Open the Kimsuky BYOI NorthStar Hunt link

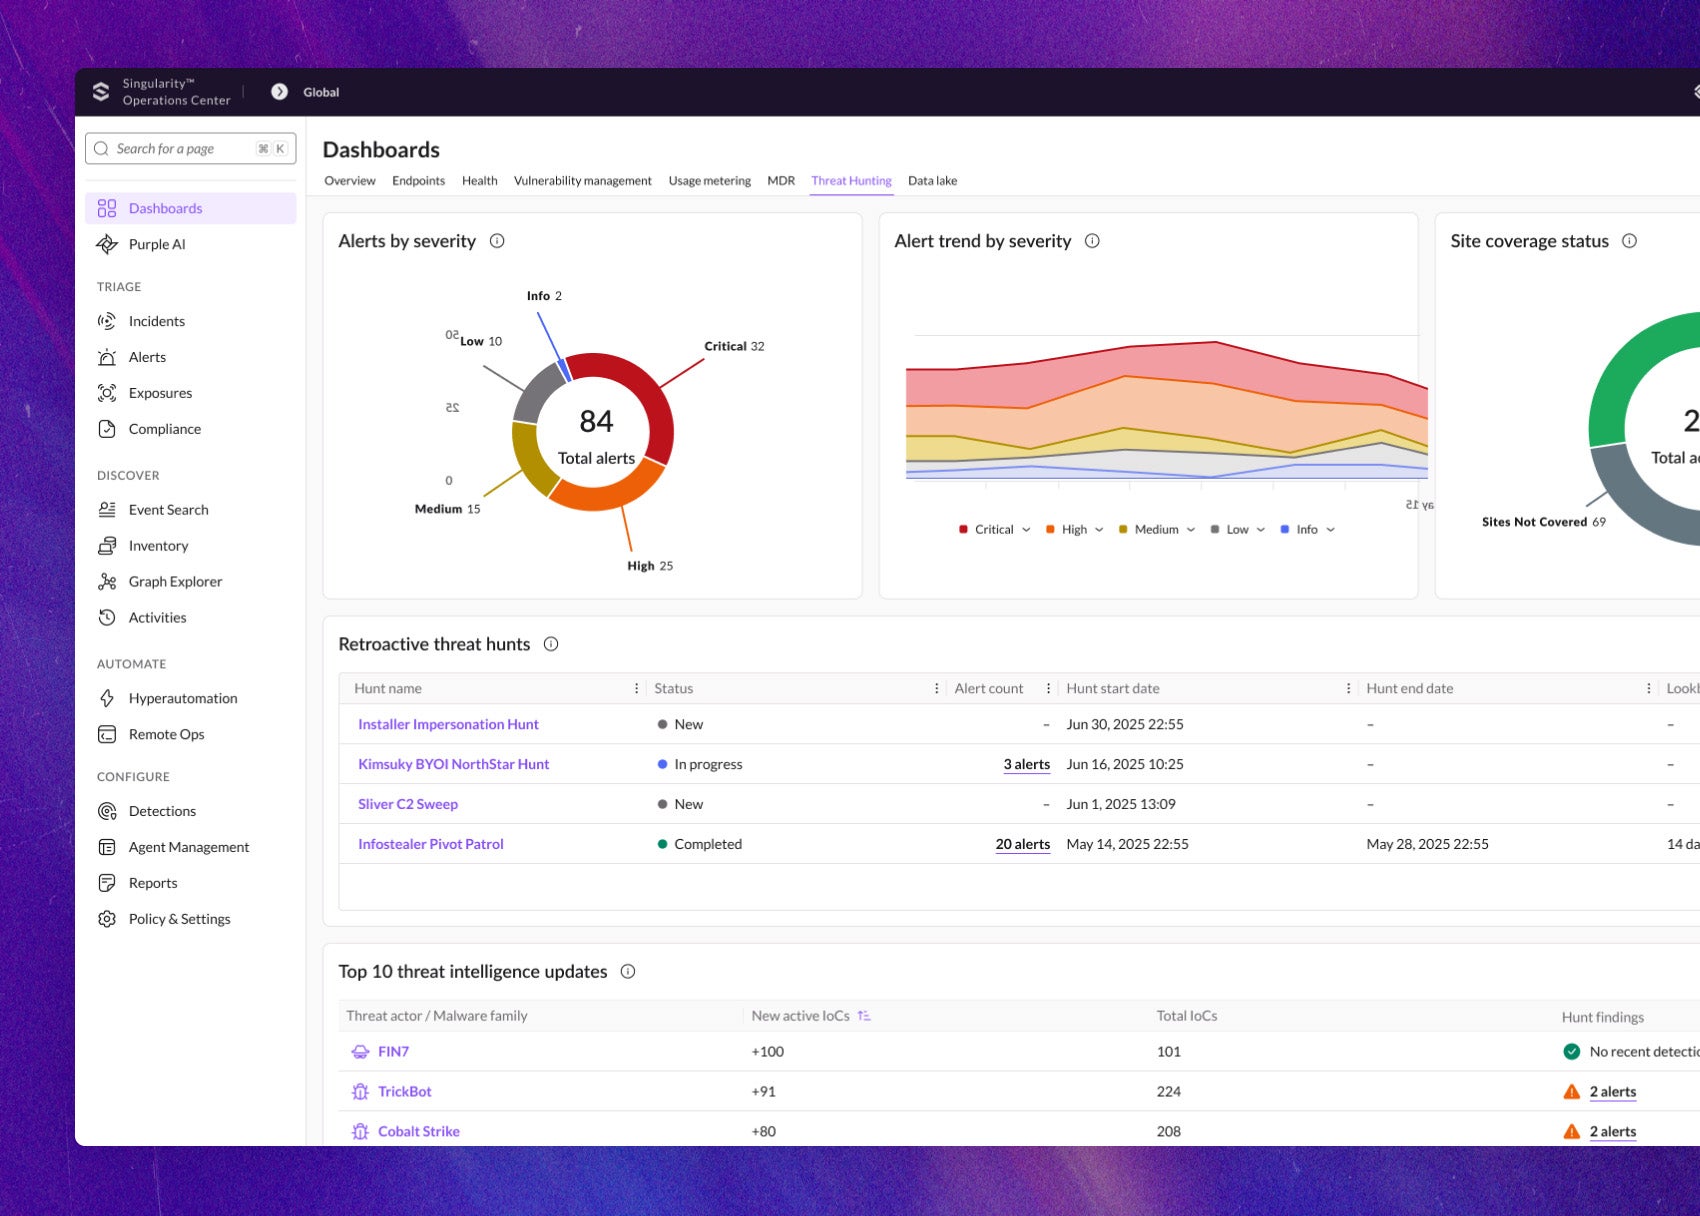point(453,764)
